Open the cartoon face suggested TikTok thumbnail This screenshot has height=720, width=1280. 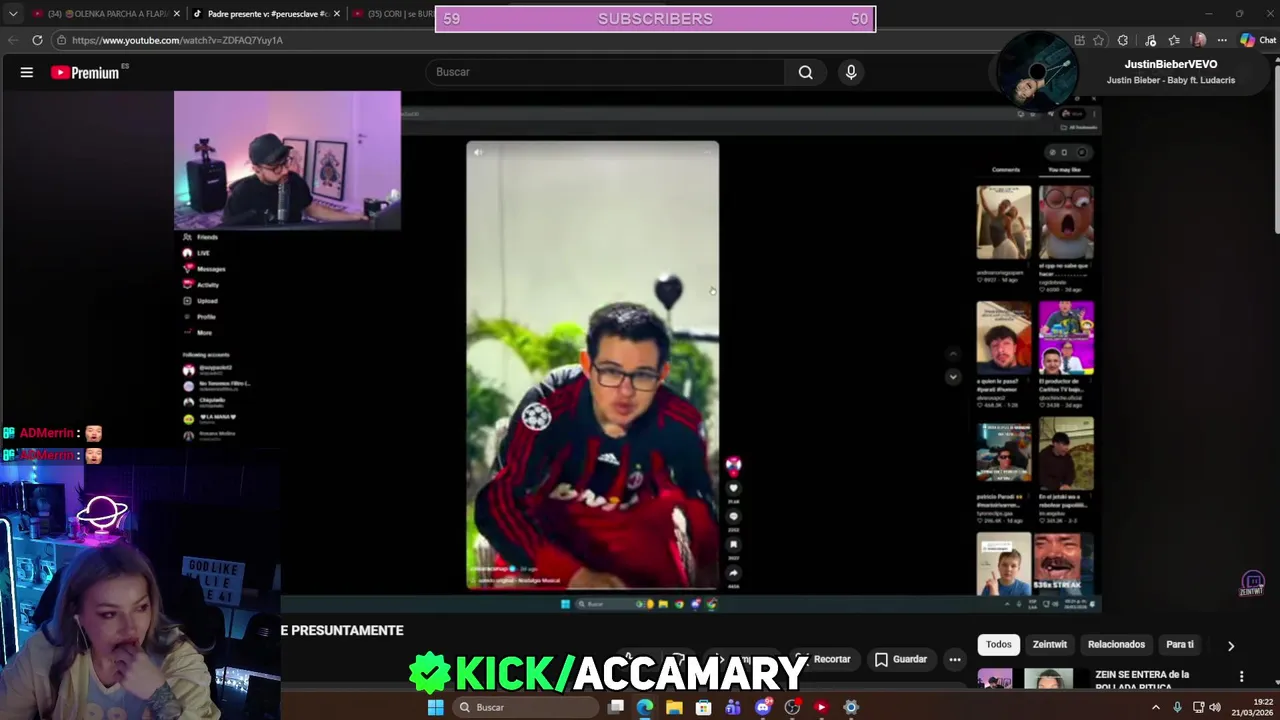1066,222
